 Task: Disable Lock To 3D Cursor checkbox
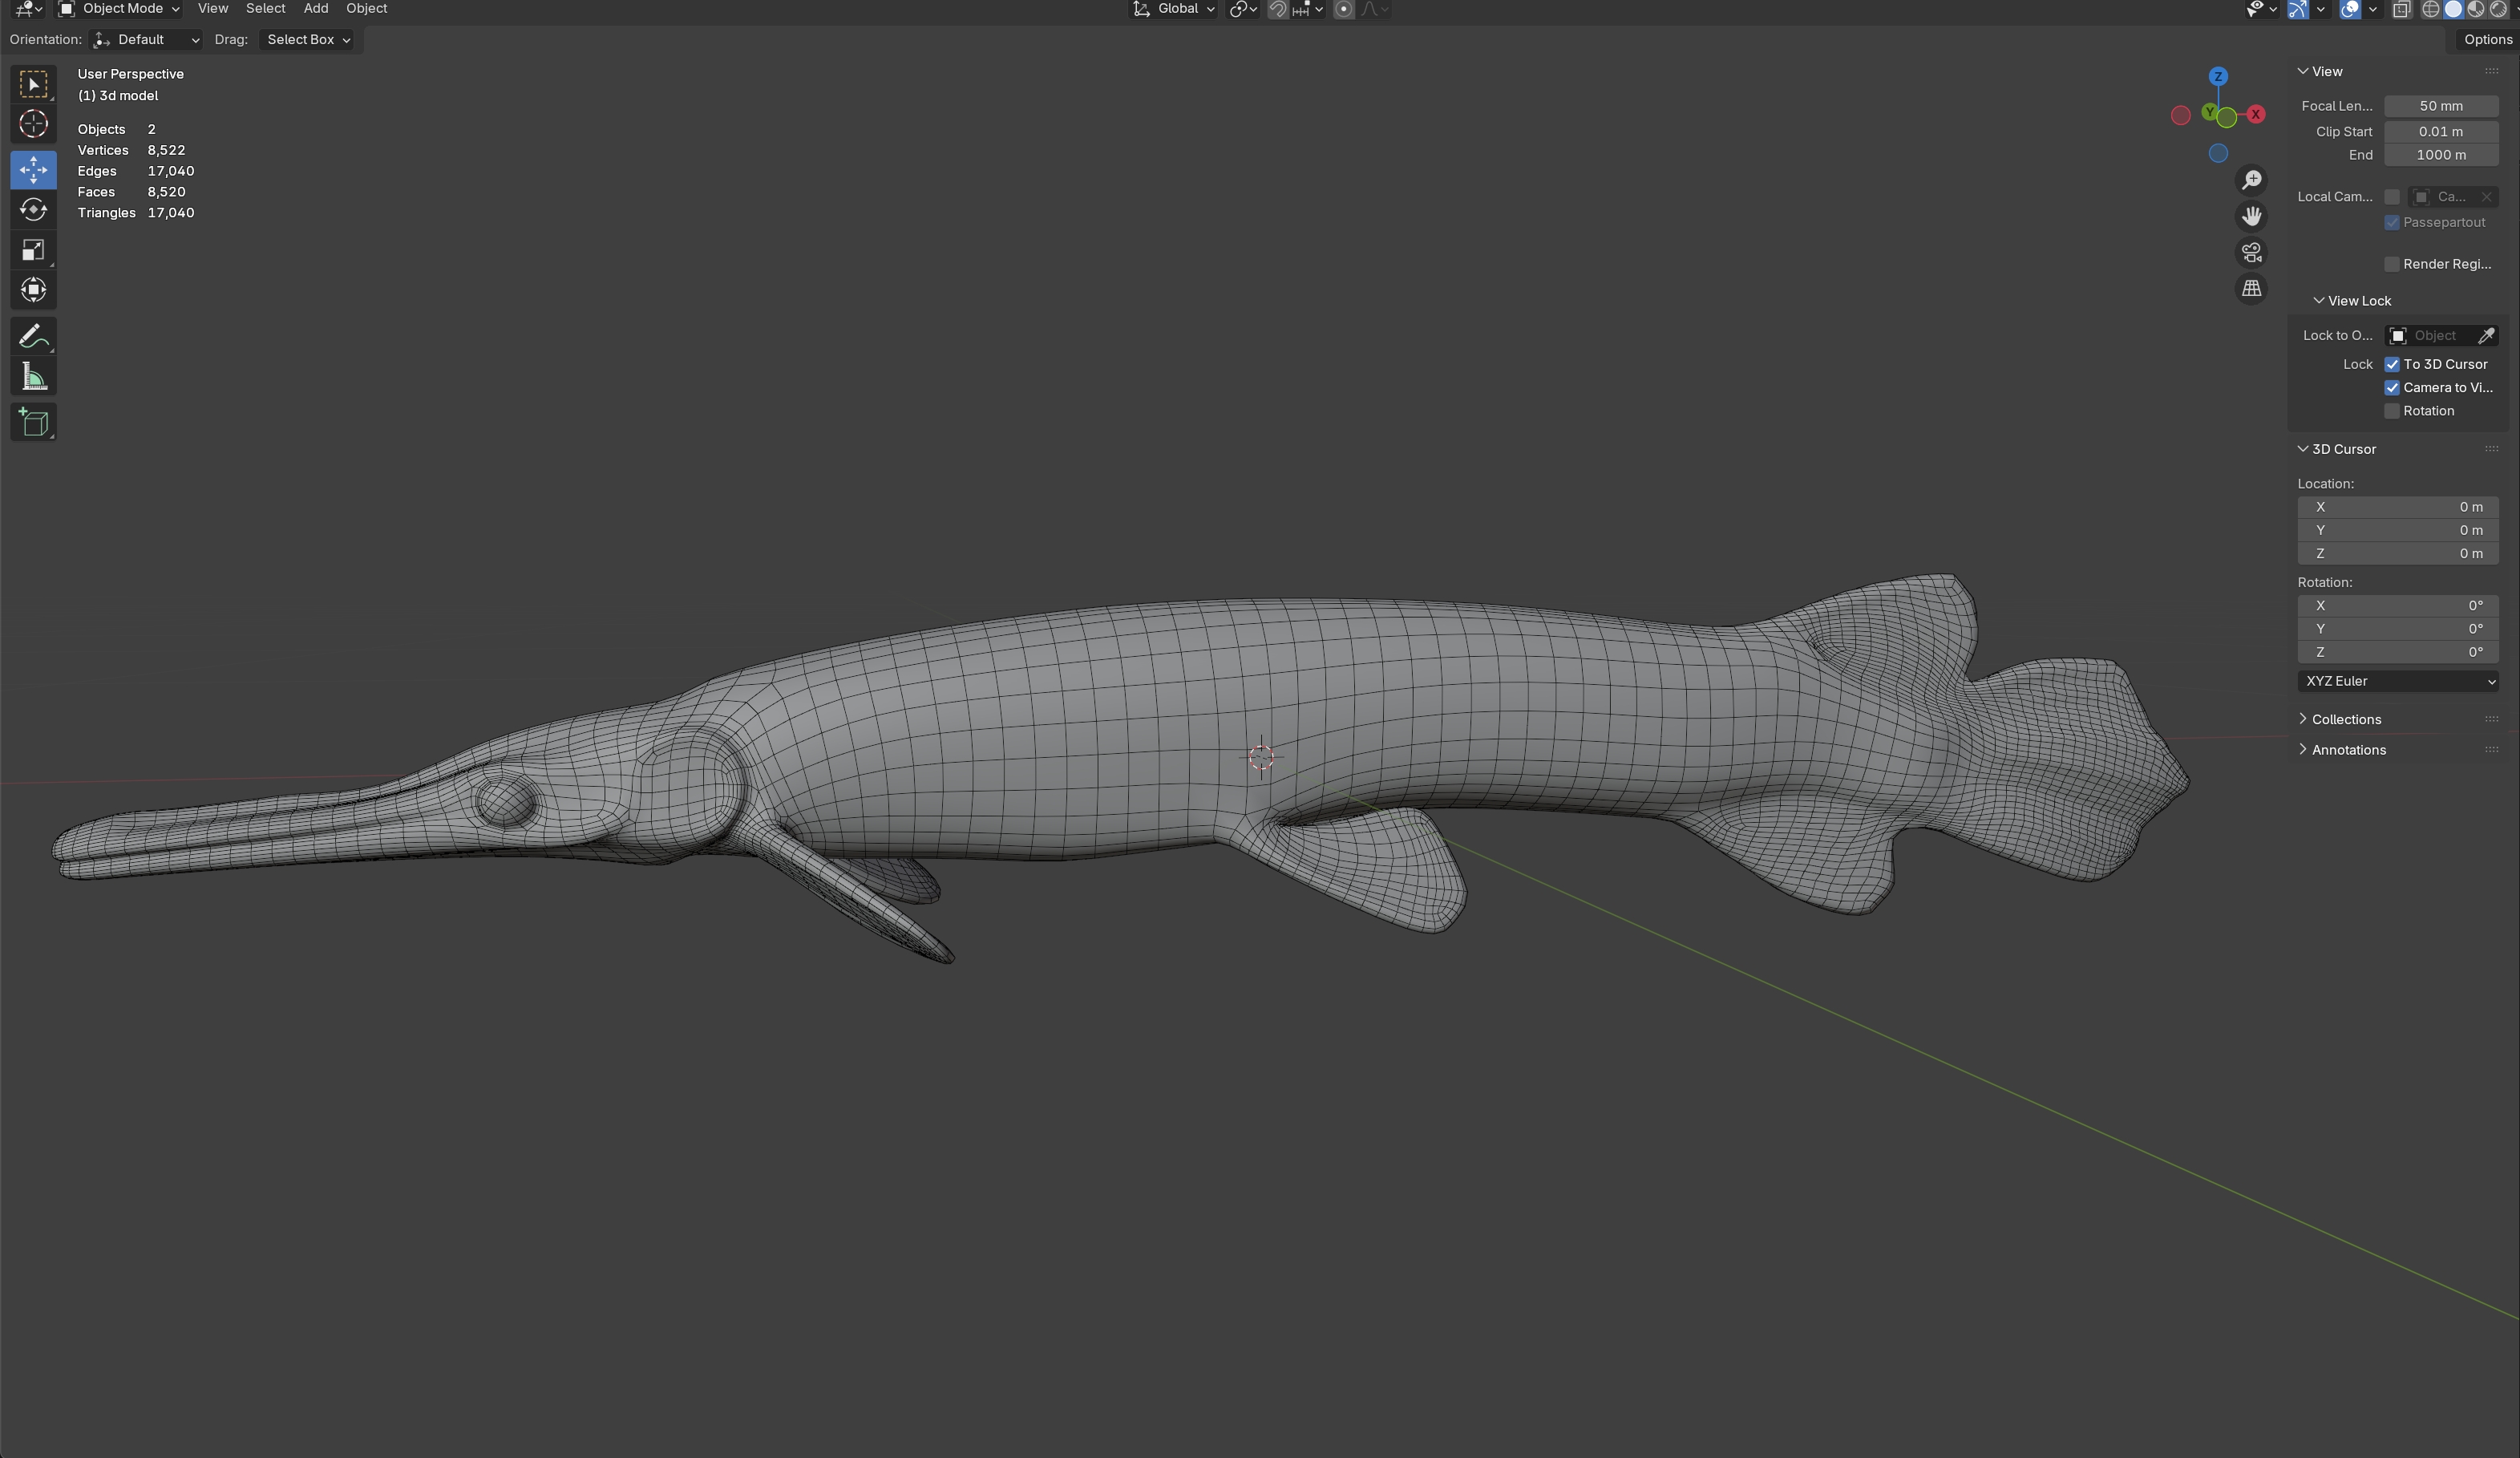point(2392,364)
